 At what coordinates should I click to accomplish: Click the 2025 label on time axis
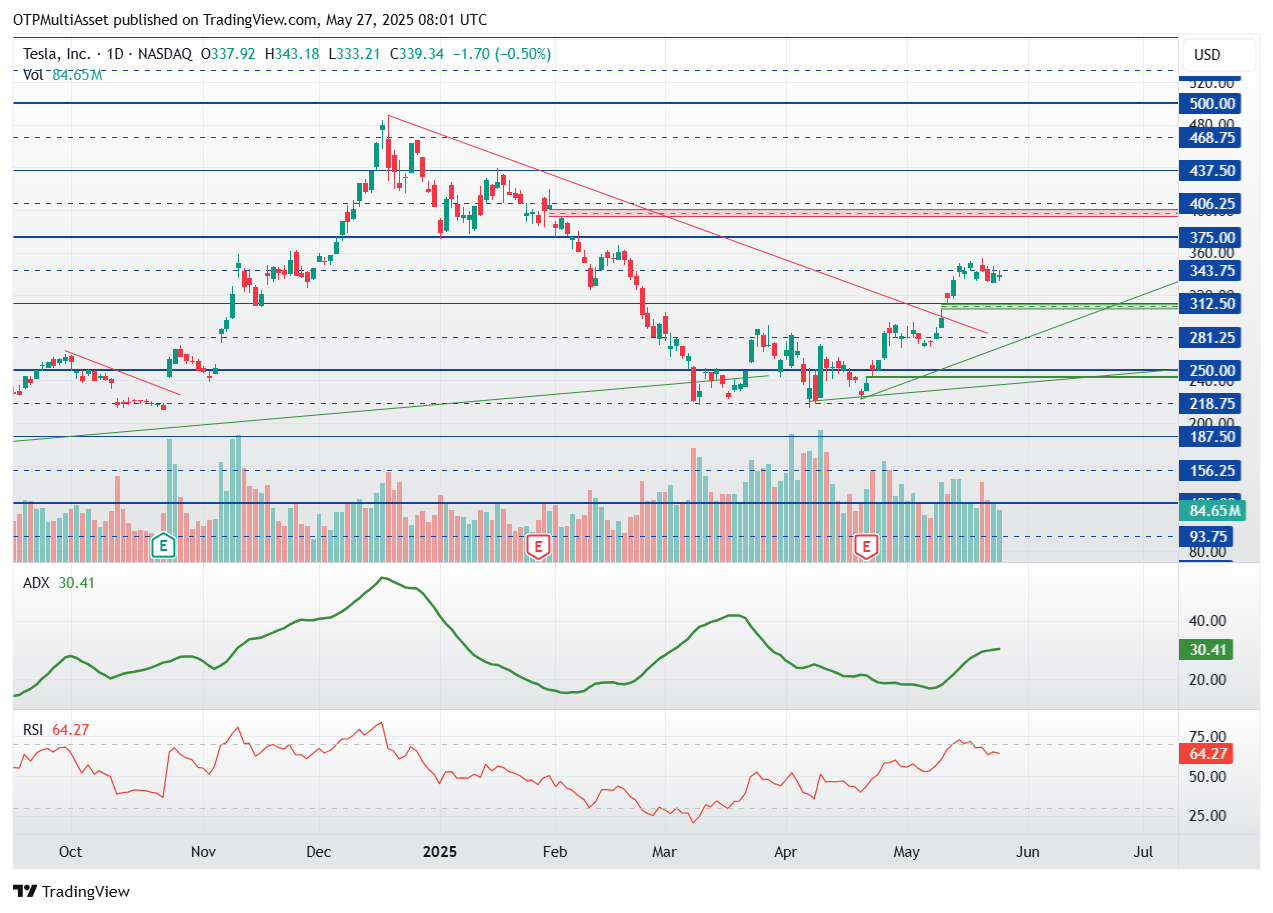click(x=440, y=852)
